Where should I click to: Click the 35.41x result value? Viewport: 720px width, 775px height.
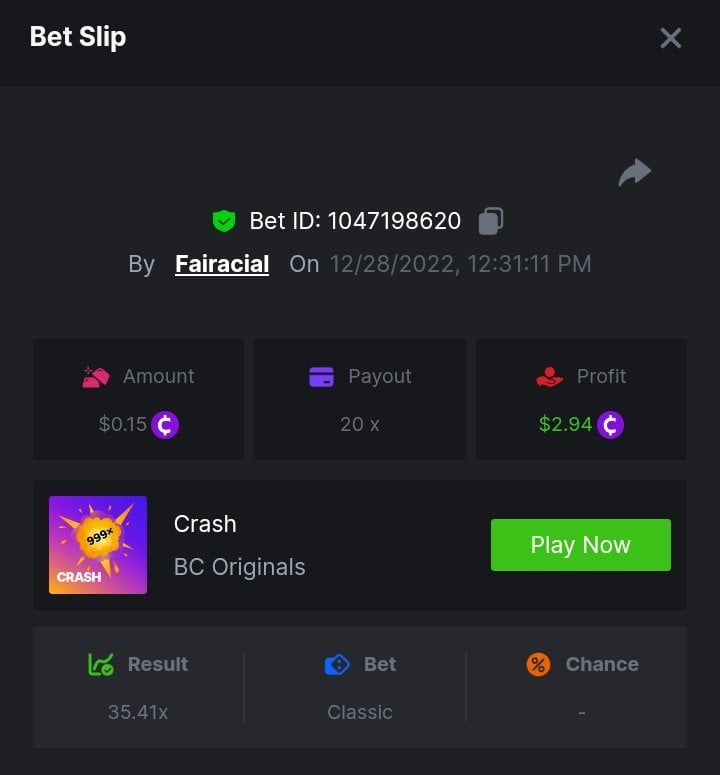click(138, 712)
